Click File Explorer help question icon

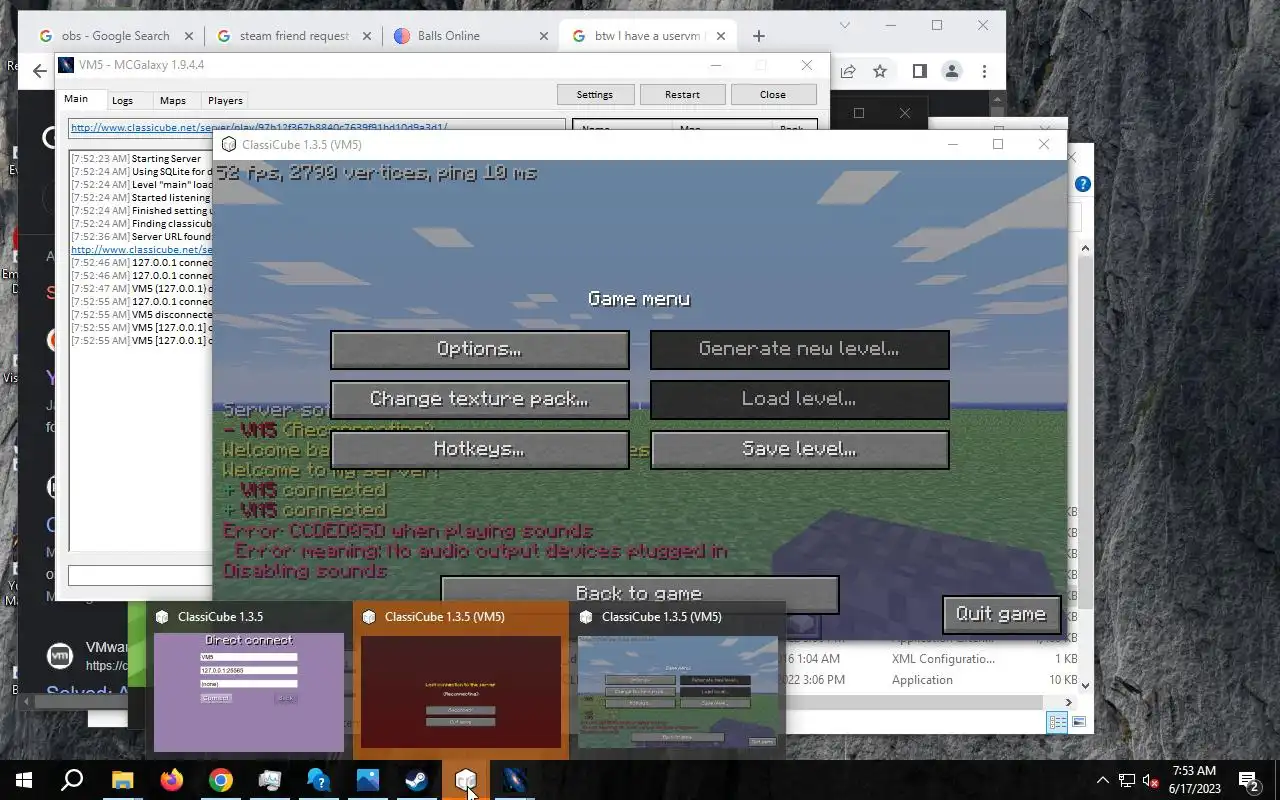1082,184
